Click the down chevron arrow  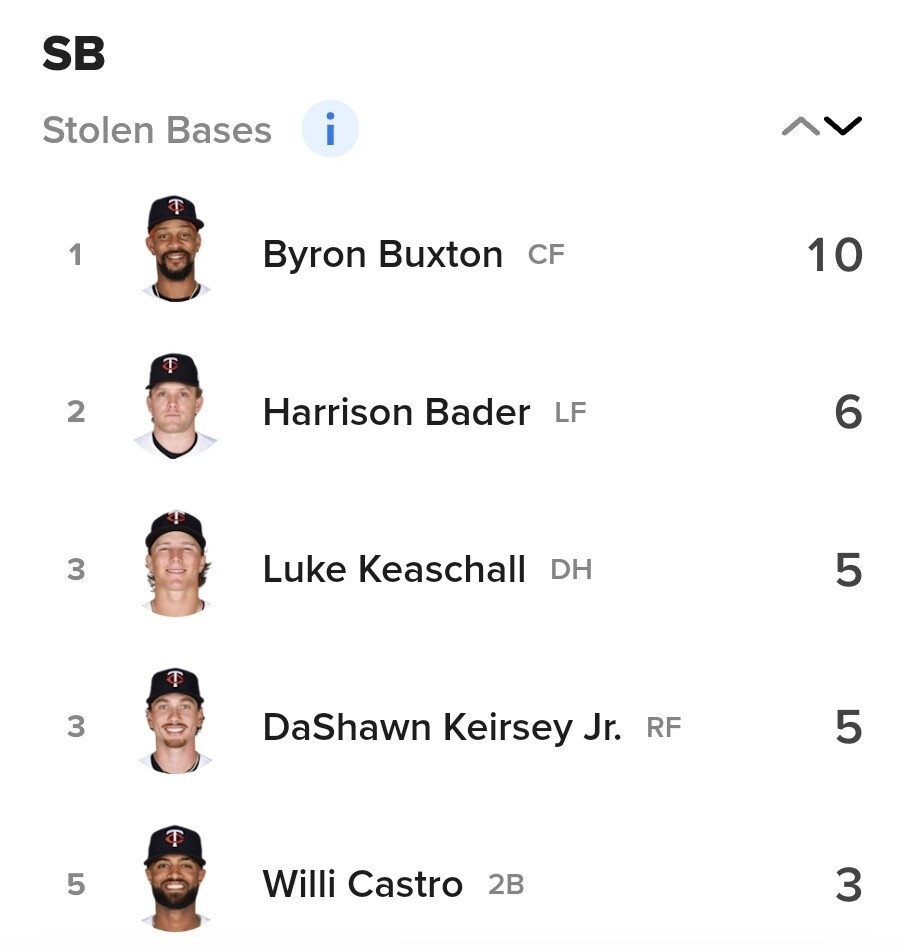[842, 126]
